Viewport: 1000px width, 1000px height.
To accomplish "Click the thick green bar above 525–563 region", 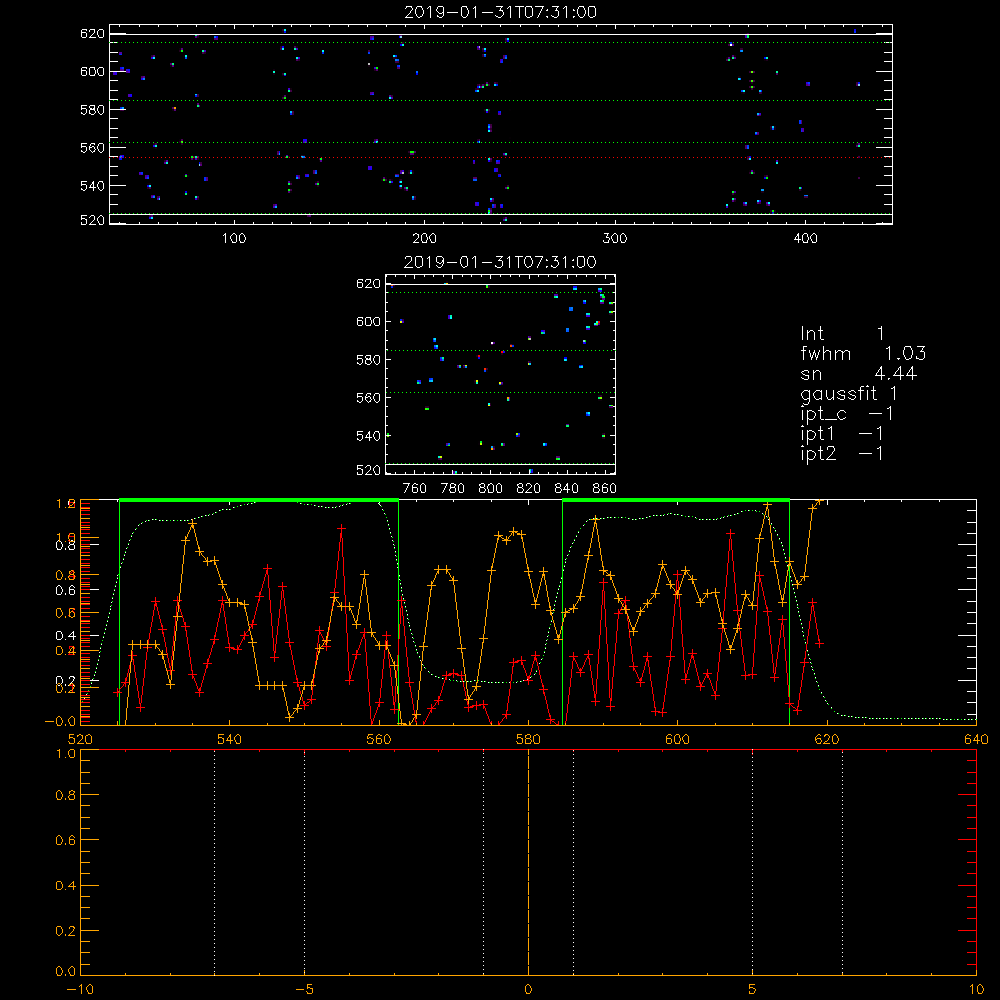I will tap(259, 500).
